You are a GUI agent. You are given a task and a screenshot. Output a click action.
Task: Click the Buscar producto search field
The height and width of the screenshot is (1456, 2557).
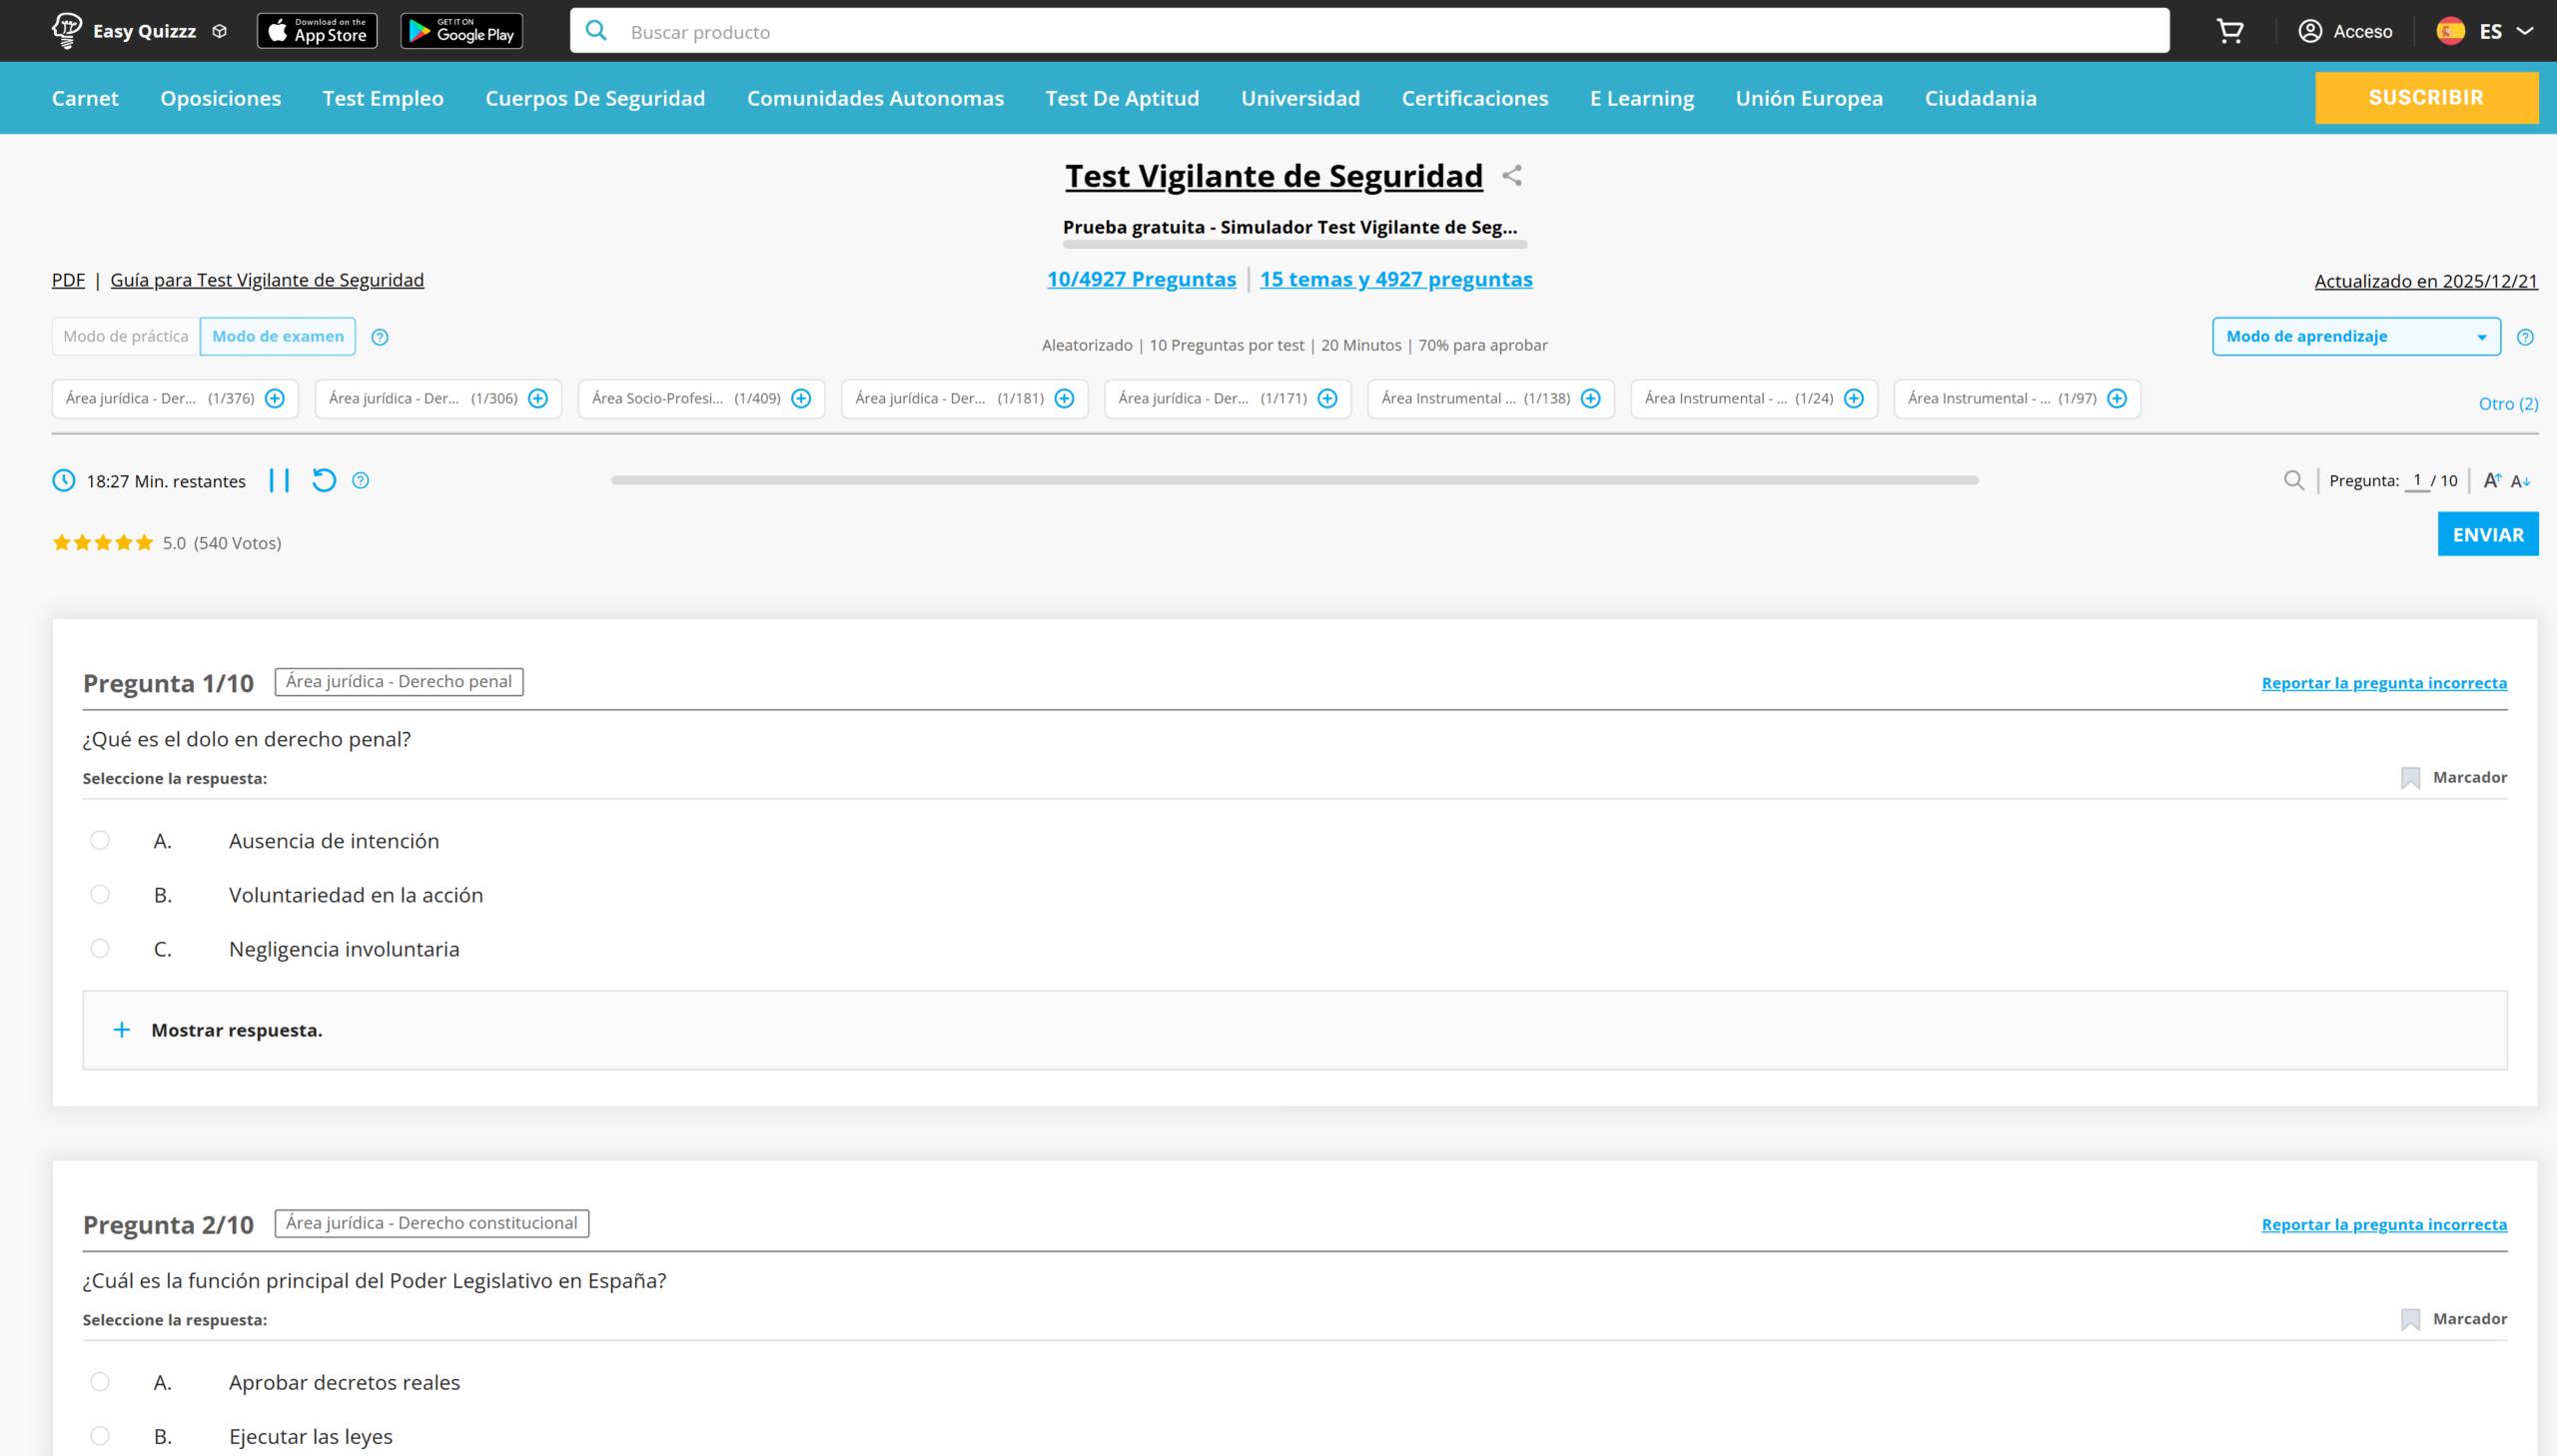[1370, 32]
